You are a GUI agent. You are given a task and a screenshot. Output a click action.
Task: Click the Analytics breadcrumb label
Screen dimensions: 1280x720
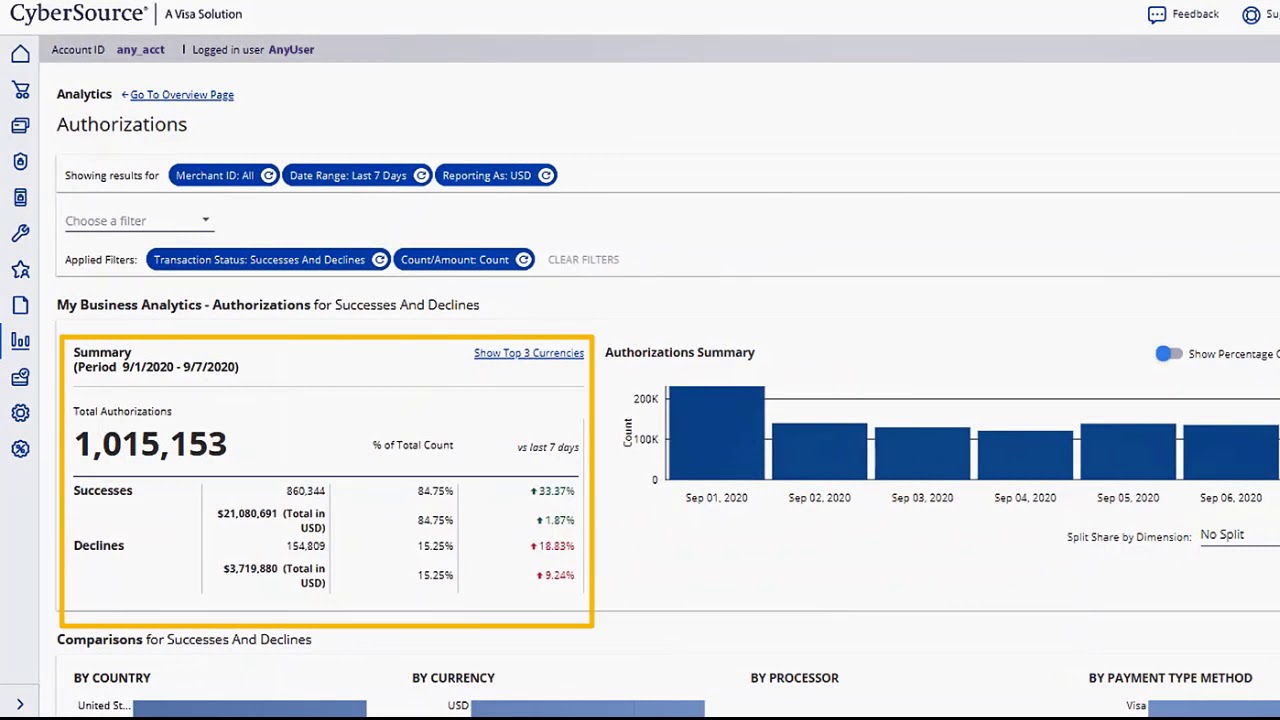pyautogui.click(x=84, y=94)
